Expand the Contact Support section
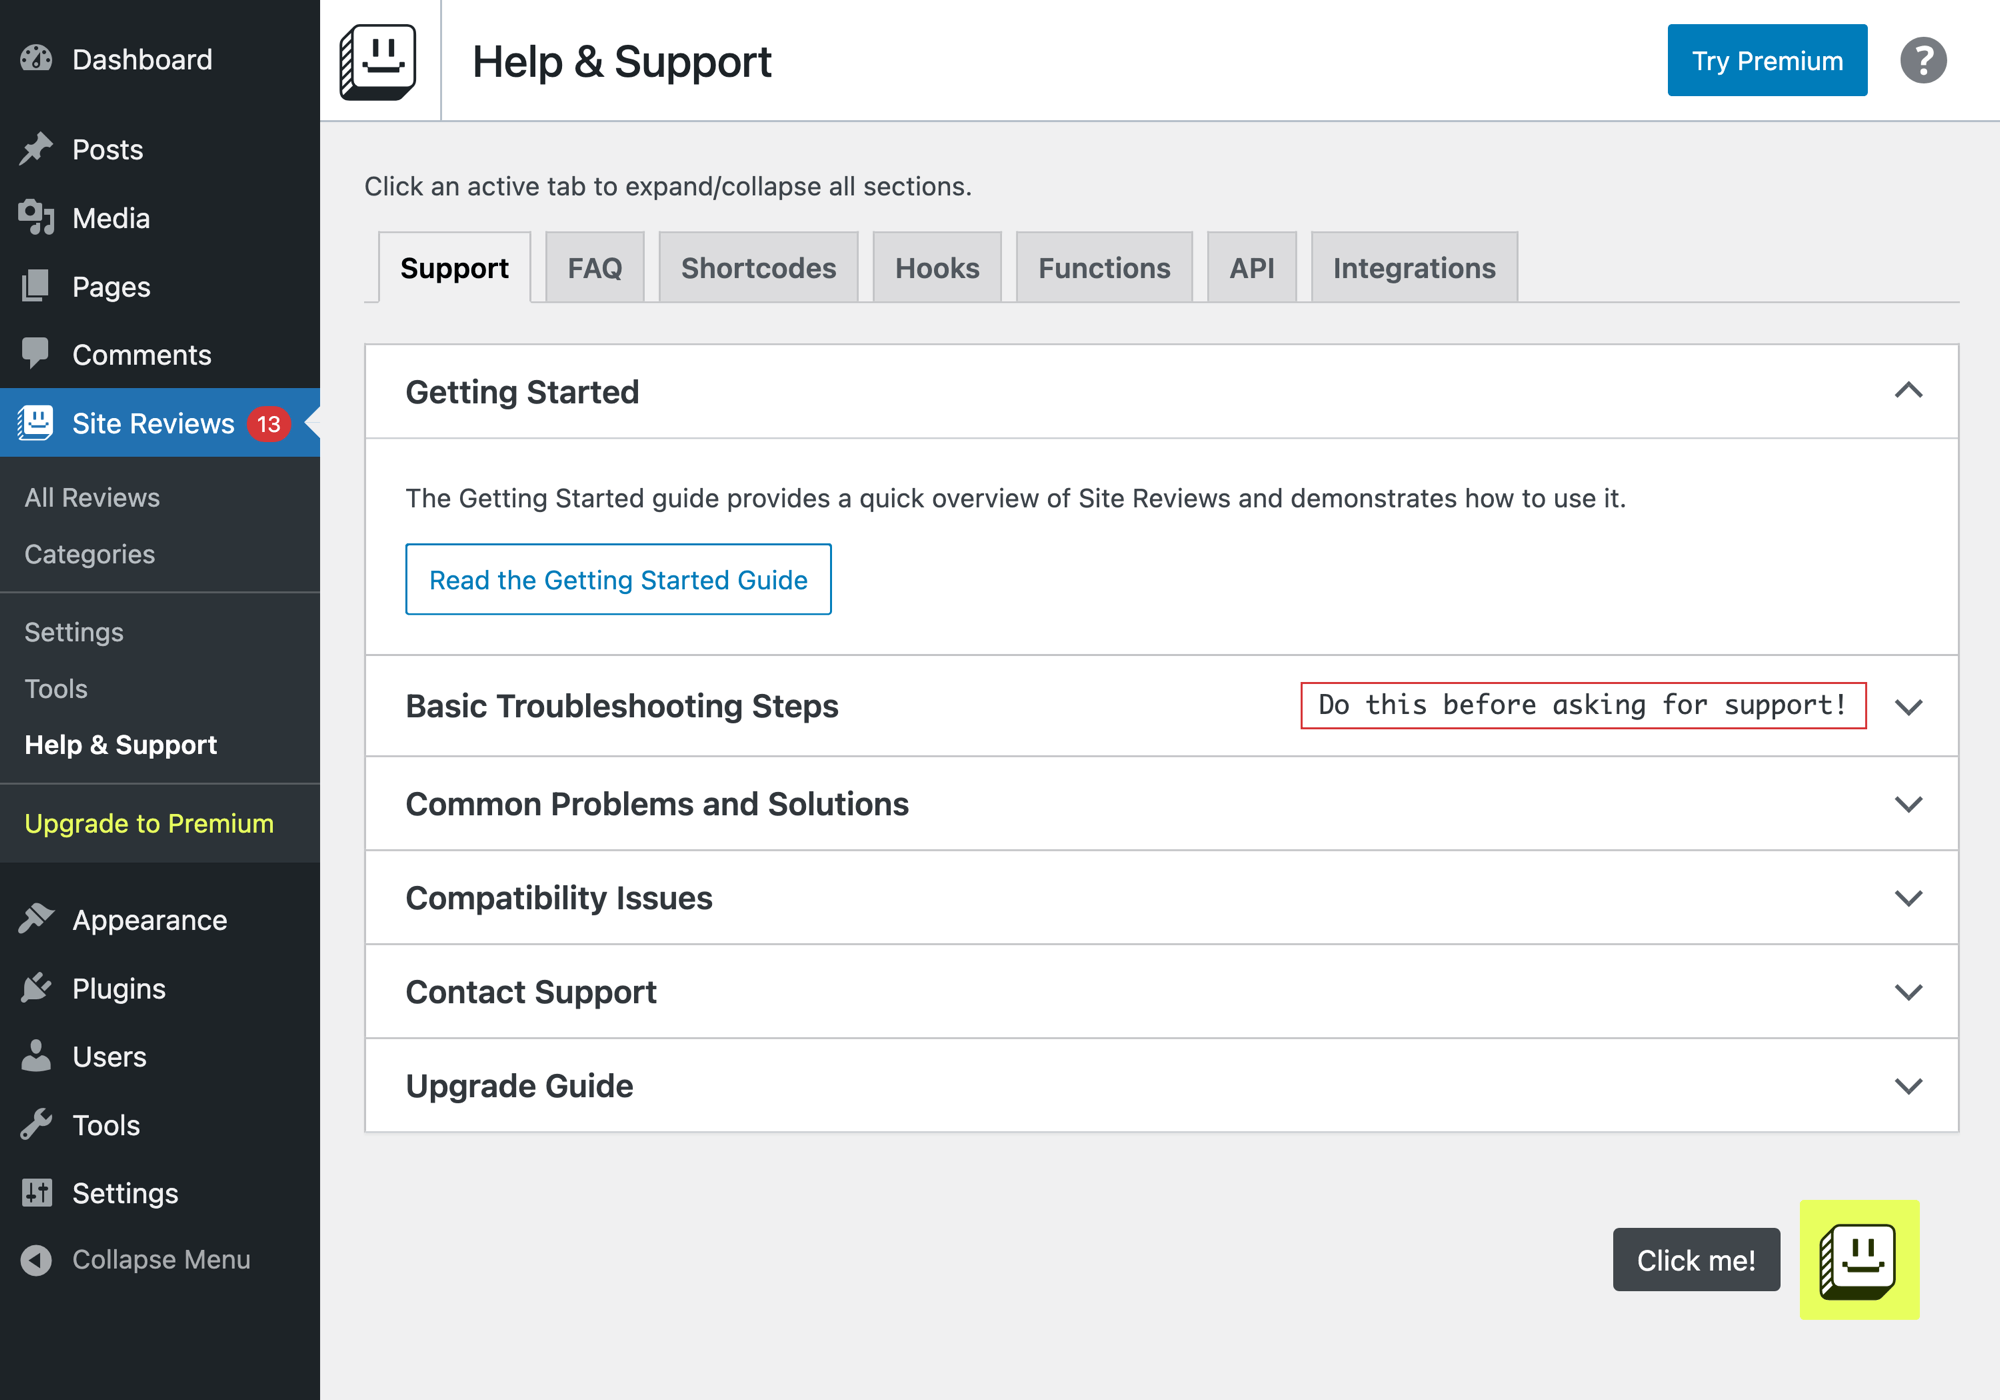2000x1400 pixels. click(x=1908, y=992)
